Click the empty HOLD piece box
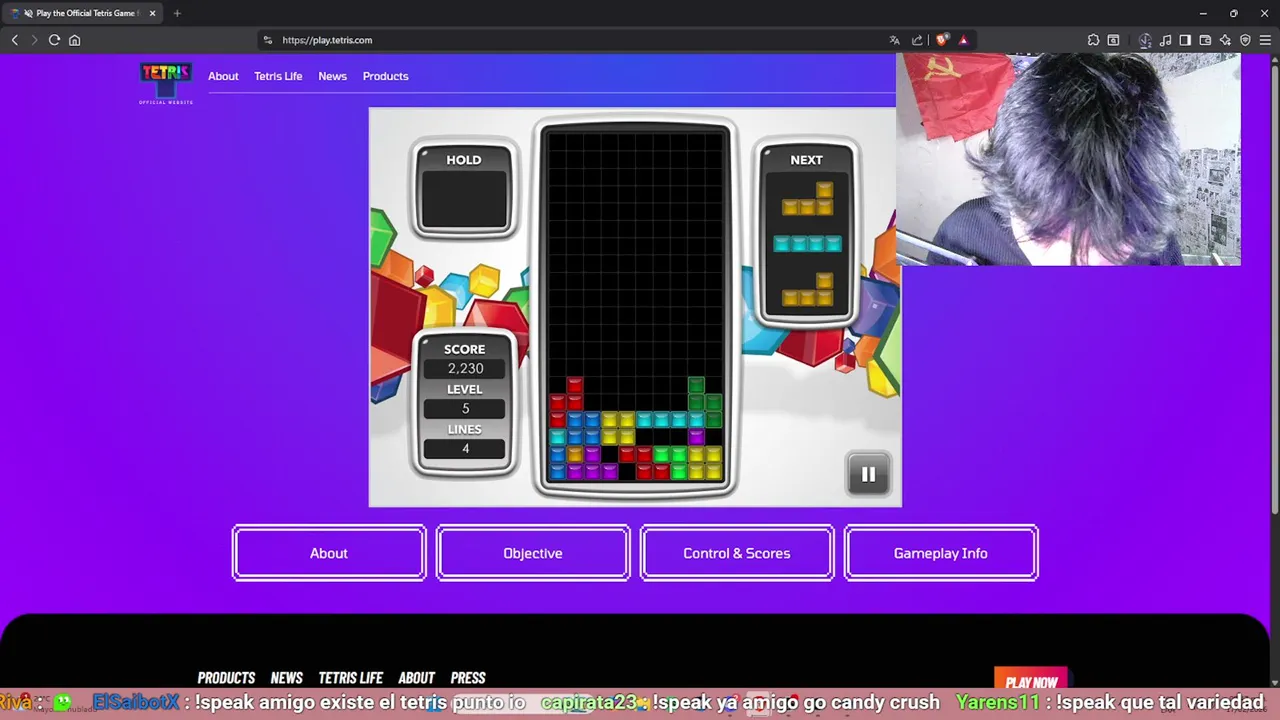The image size is (1280, 720). tap(464, 201)
